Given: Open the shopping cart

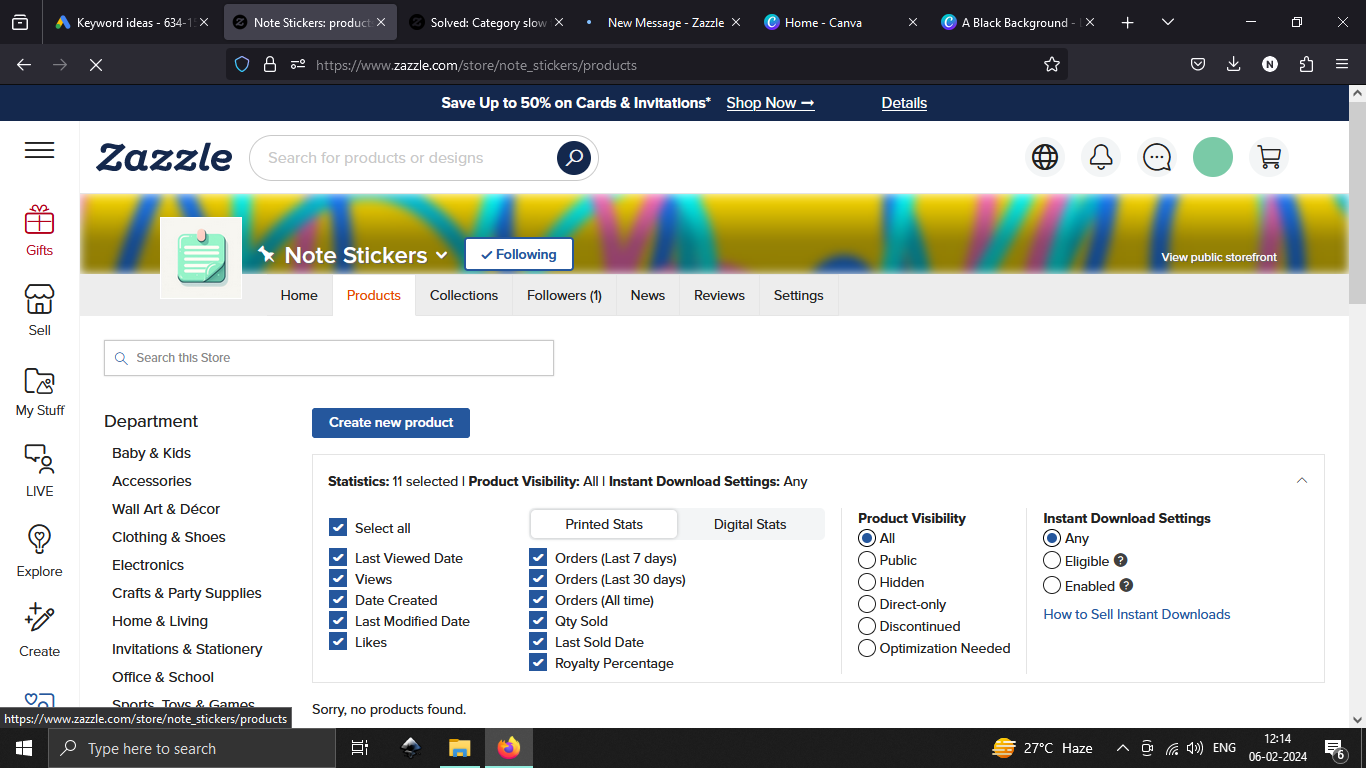Looking at the screenshot, I should (1269, 157).
